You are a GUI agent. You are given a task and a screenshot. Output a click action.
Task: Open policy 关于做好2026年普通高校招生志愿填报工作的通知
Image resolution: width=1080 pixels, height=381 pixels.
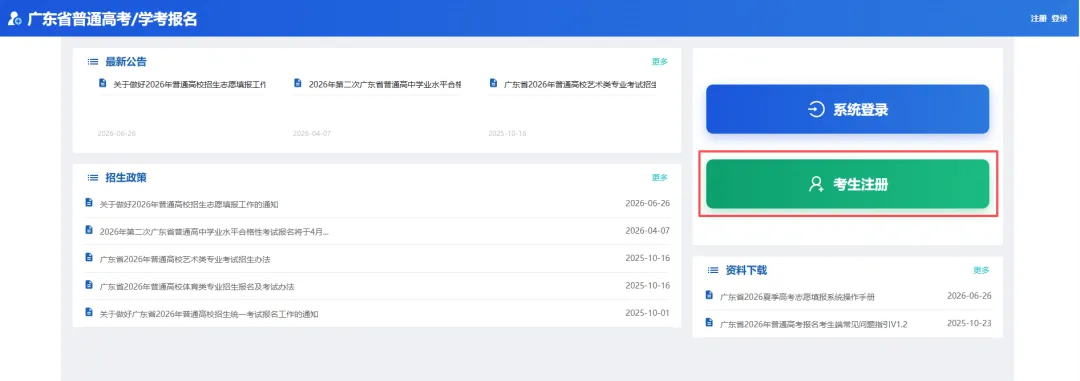(x=189, y=205)
